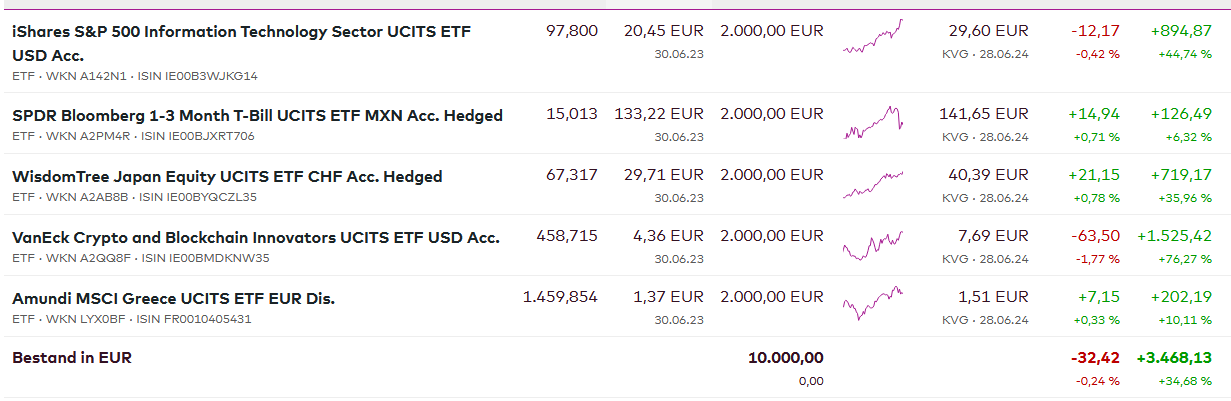Click the Bestand in EUR total row

[x=72, y=358]
